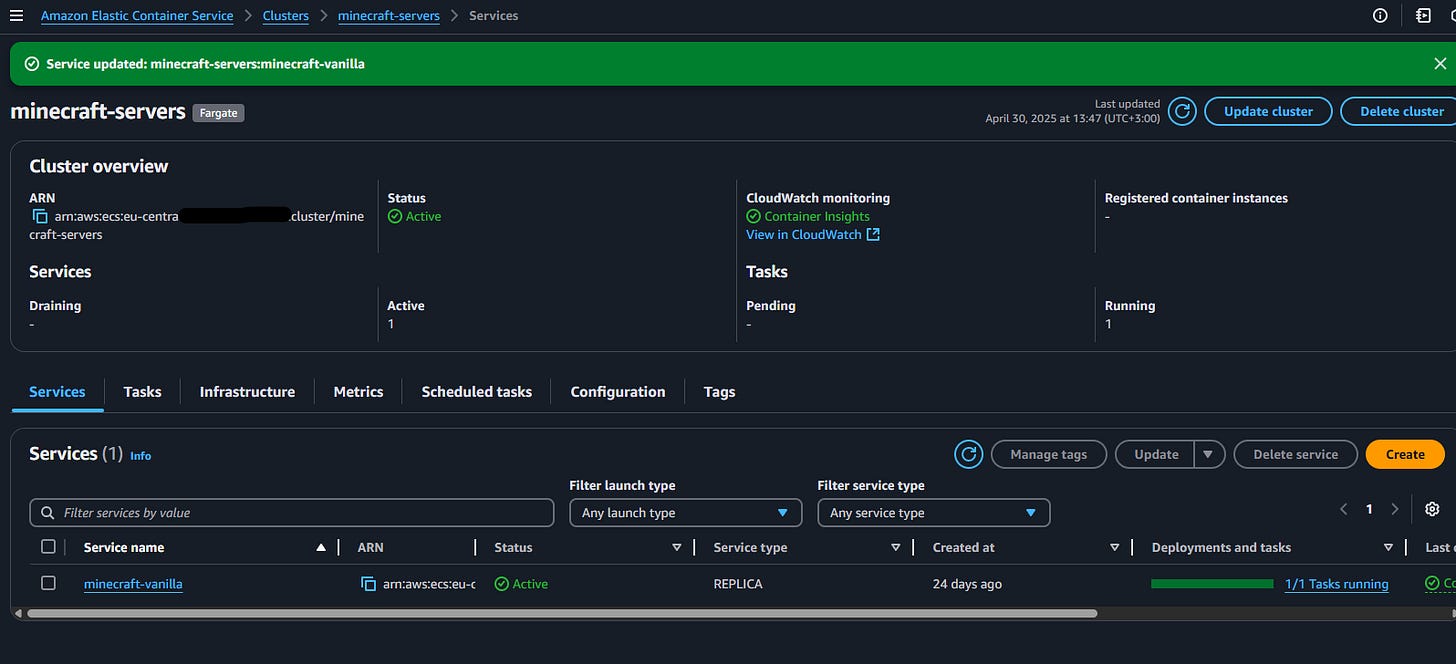Open Status column sort menu
The image size is (1456, 664).
tap(676, 547)
